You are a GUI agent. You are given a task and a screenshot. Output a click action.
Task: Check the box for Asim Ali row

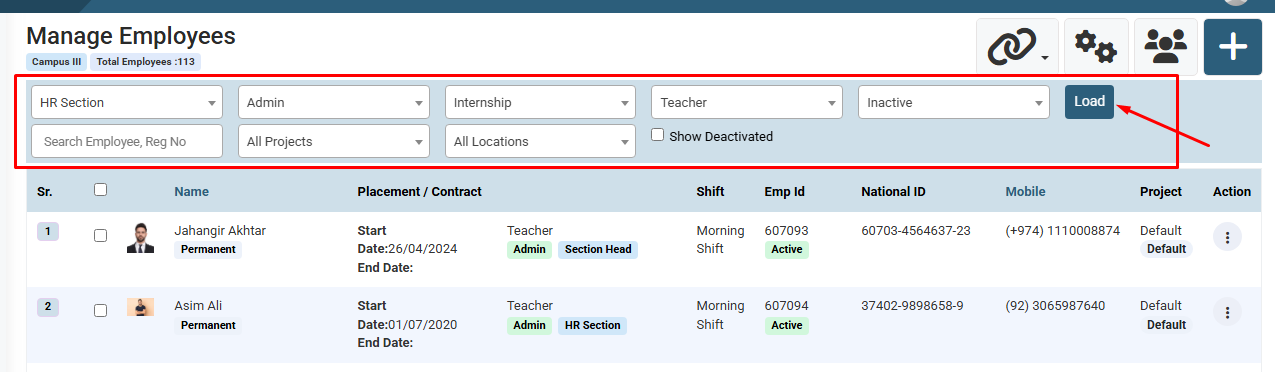pyautogui.click(x=100, y=311)
